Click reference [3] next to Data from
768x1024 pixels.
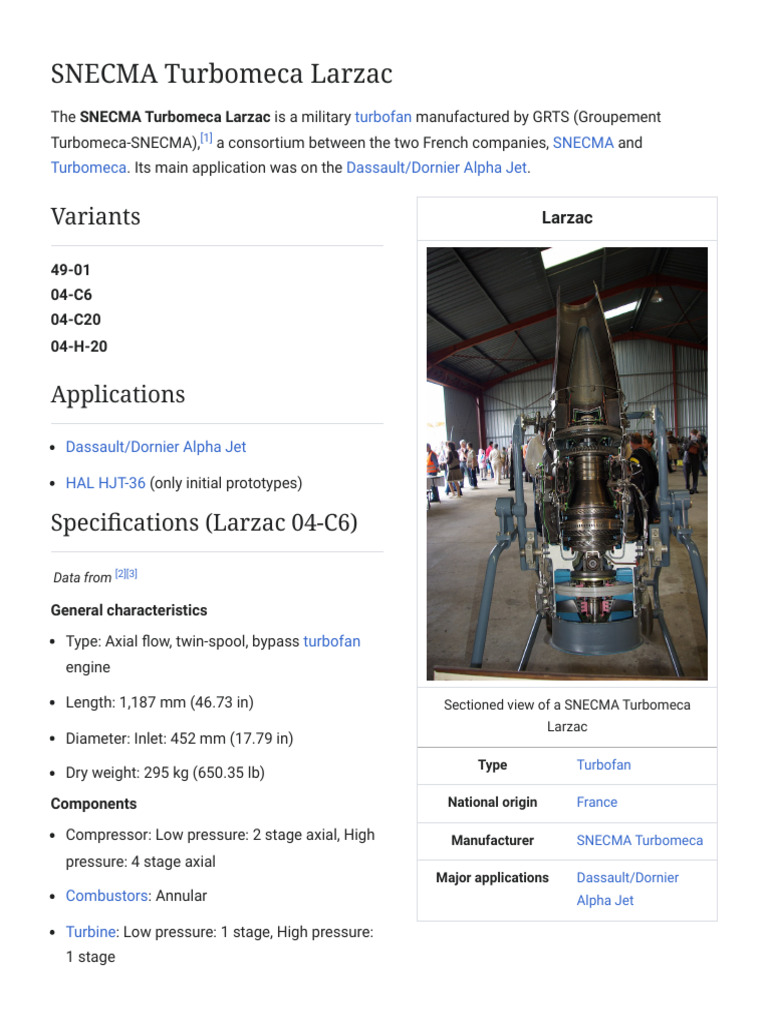pos(132,573)
